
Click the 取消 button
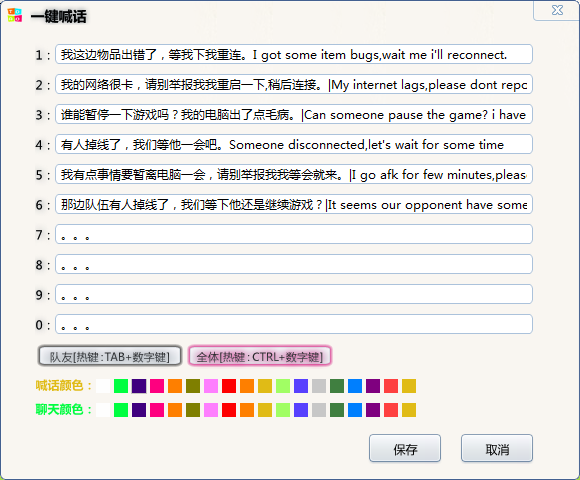[x=497, y=449]
